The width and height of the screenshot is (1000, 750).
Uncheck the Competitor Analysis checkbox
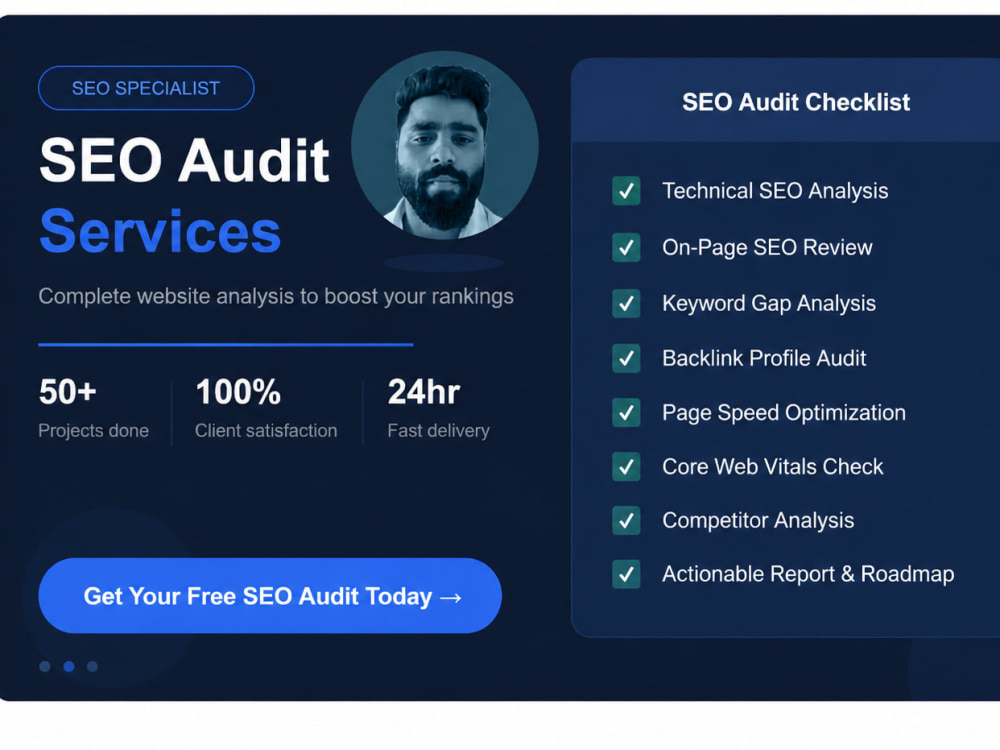[x=626, y=520]
